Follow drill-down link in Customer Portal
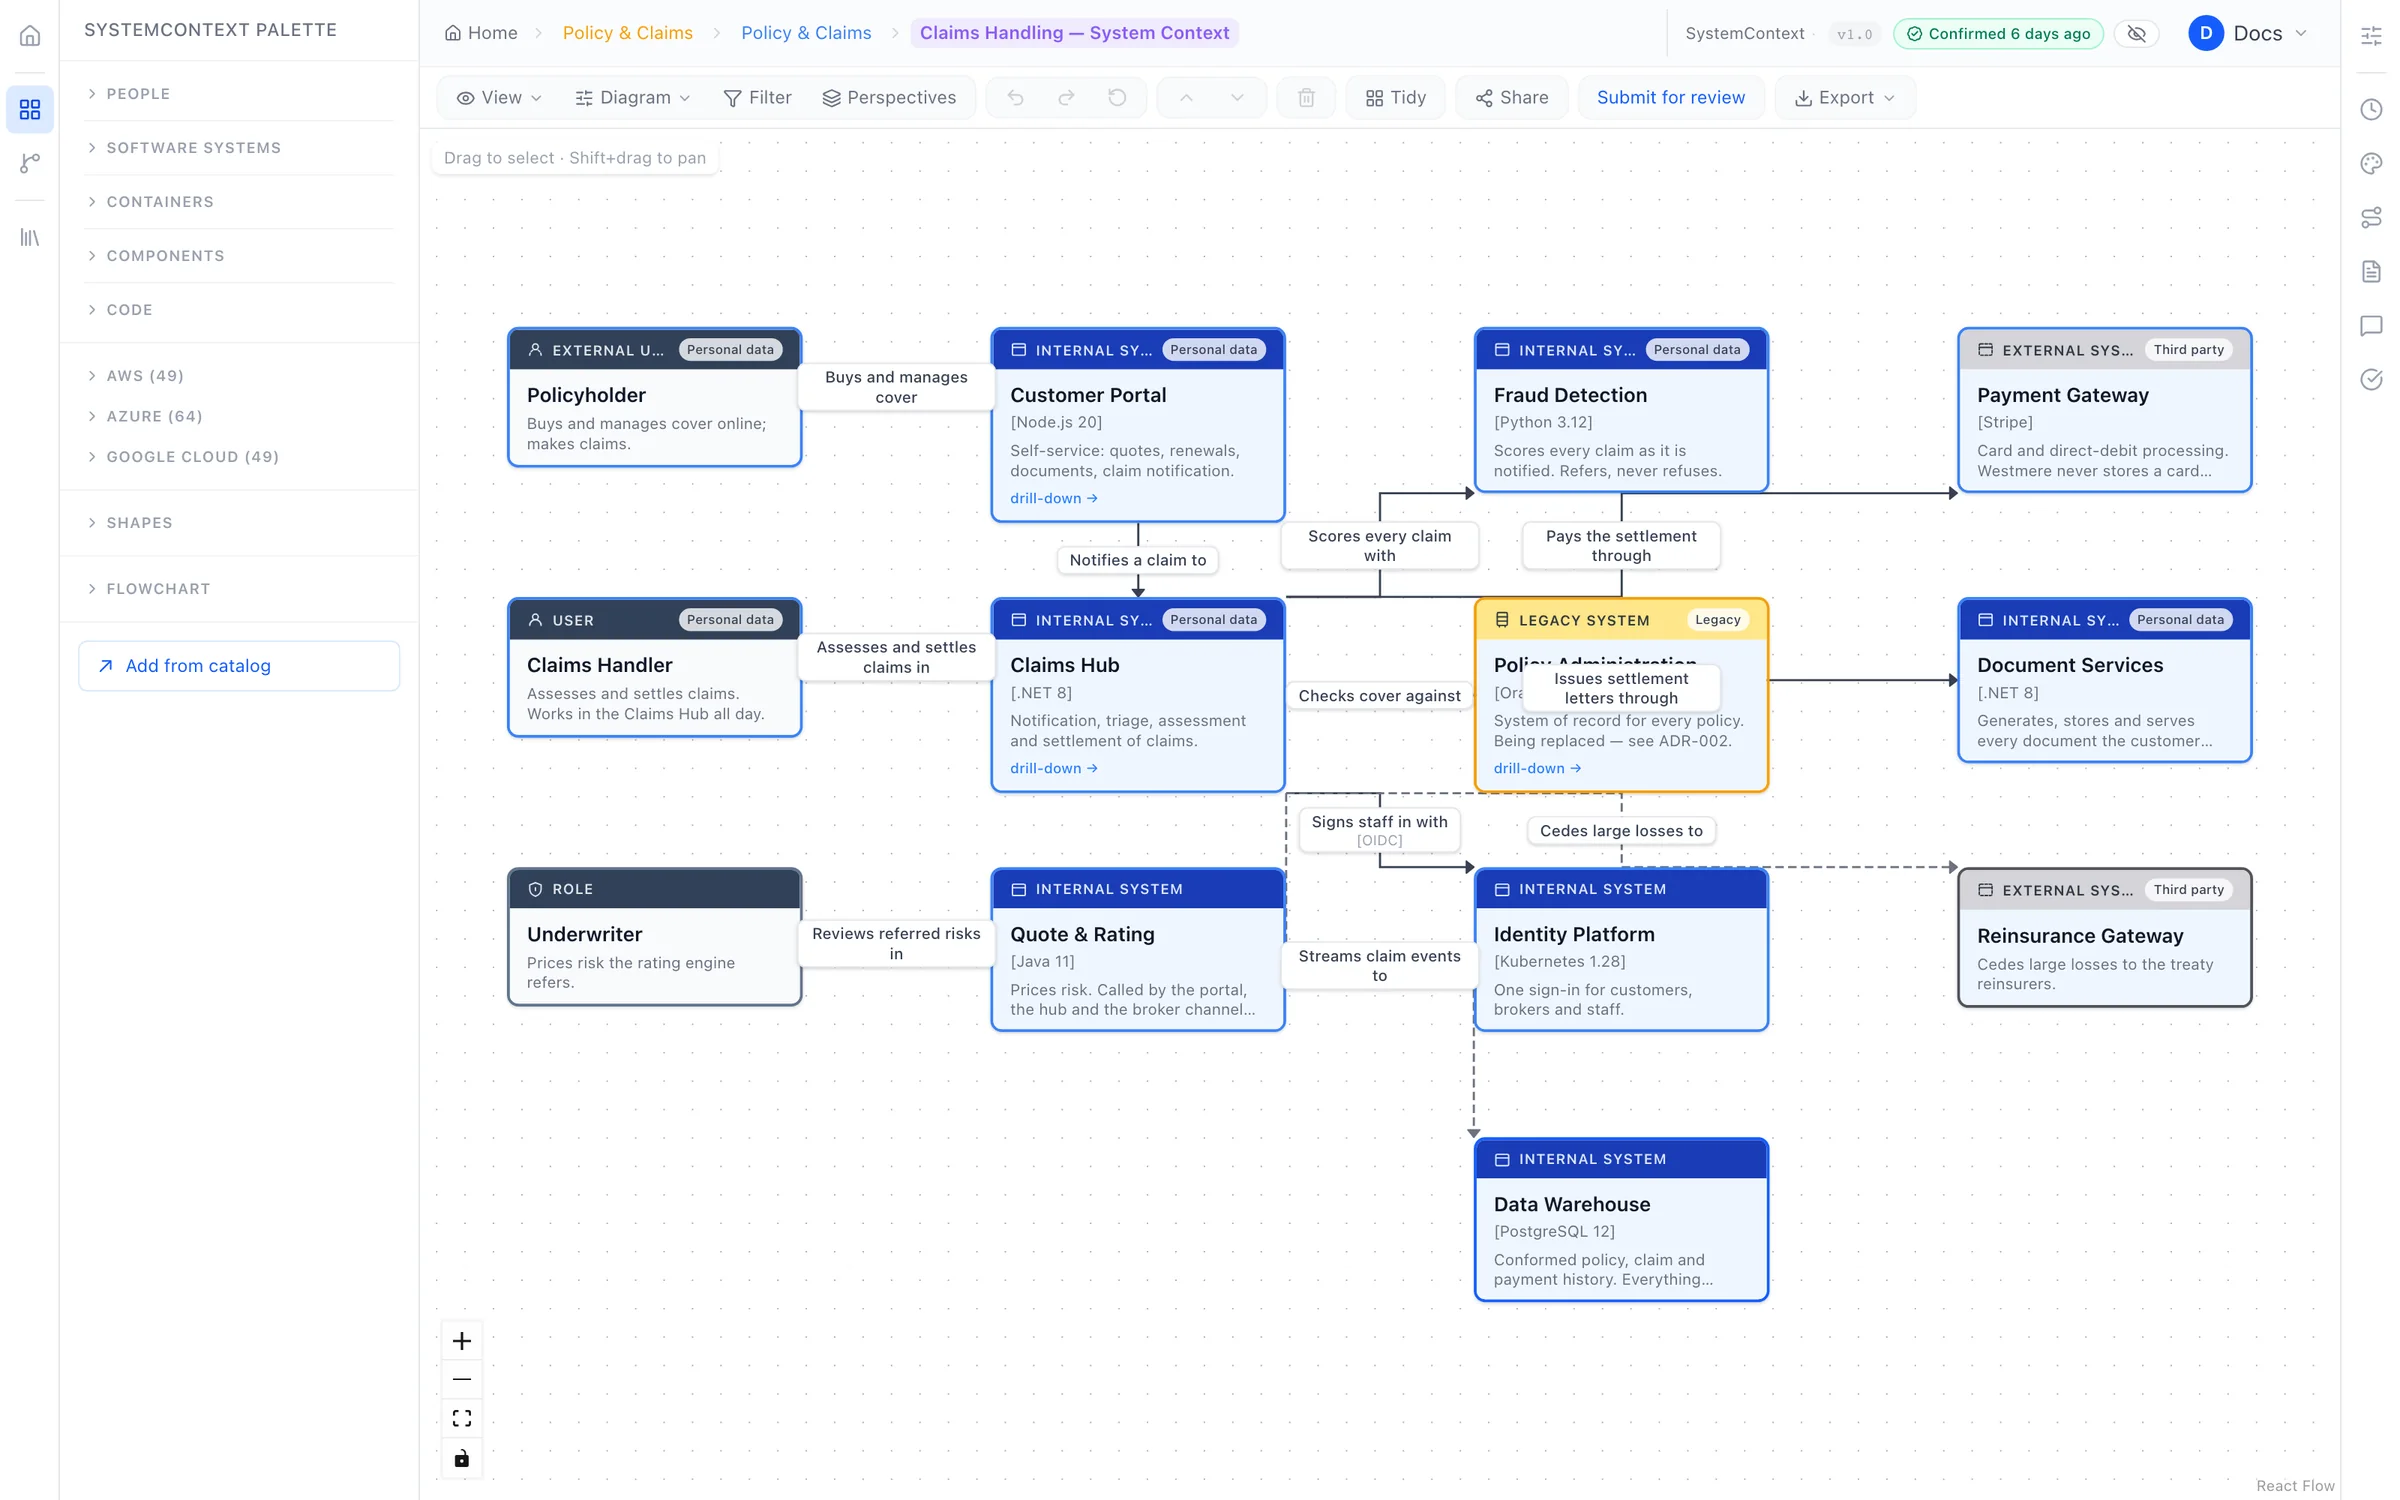2400x1500 pixels. 1053,498
